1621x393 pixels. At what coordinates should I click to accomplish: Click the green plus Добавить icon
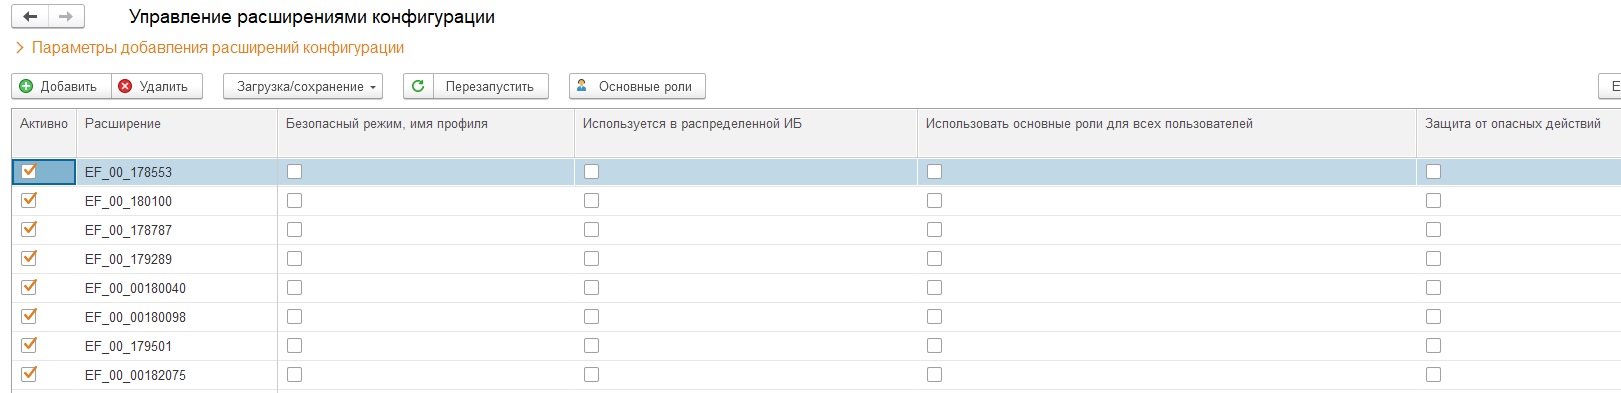tap(27, 86)
